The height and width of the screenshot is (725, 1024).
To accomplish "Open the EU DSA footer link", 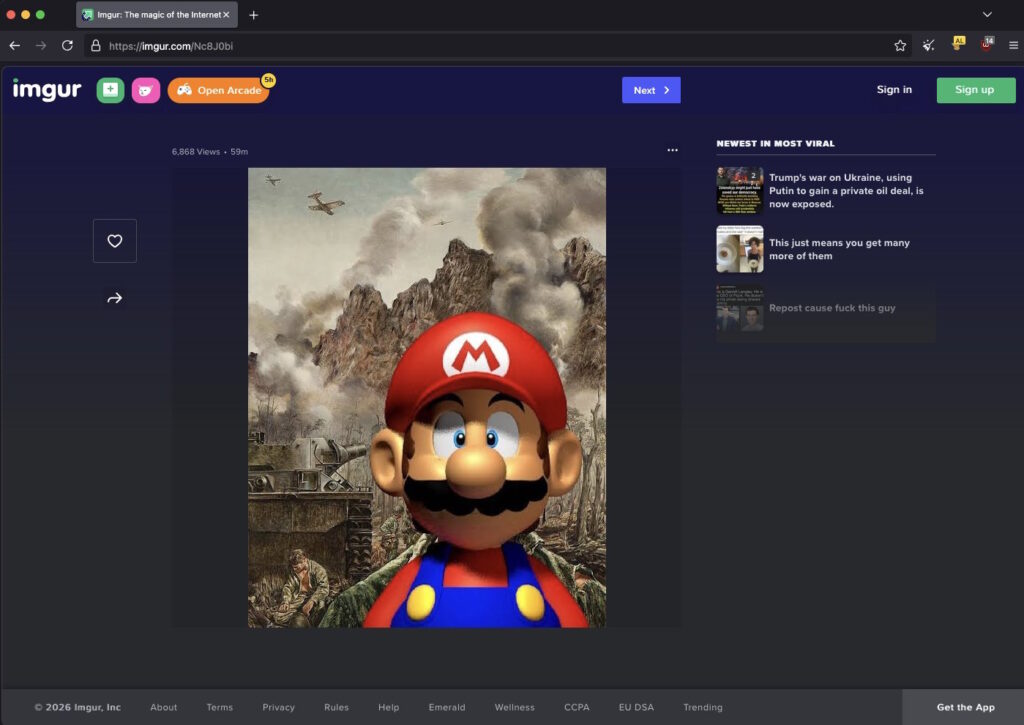I will pos(636,707).
